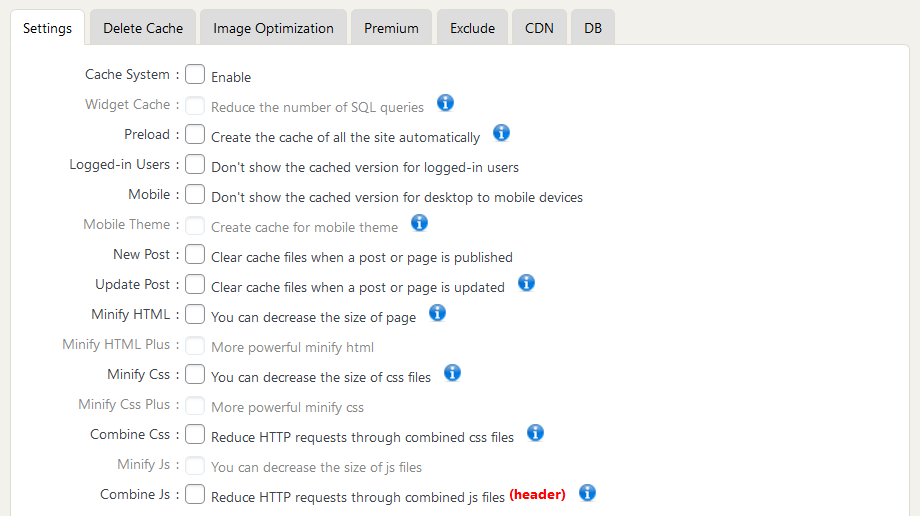Click 'Reduce the number of SQL queries' text
The height and width of the screenshot is (516, 920).
click(x=317, y=107)
